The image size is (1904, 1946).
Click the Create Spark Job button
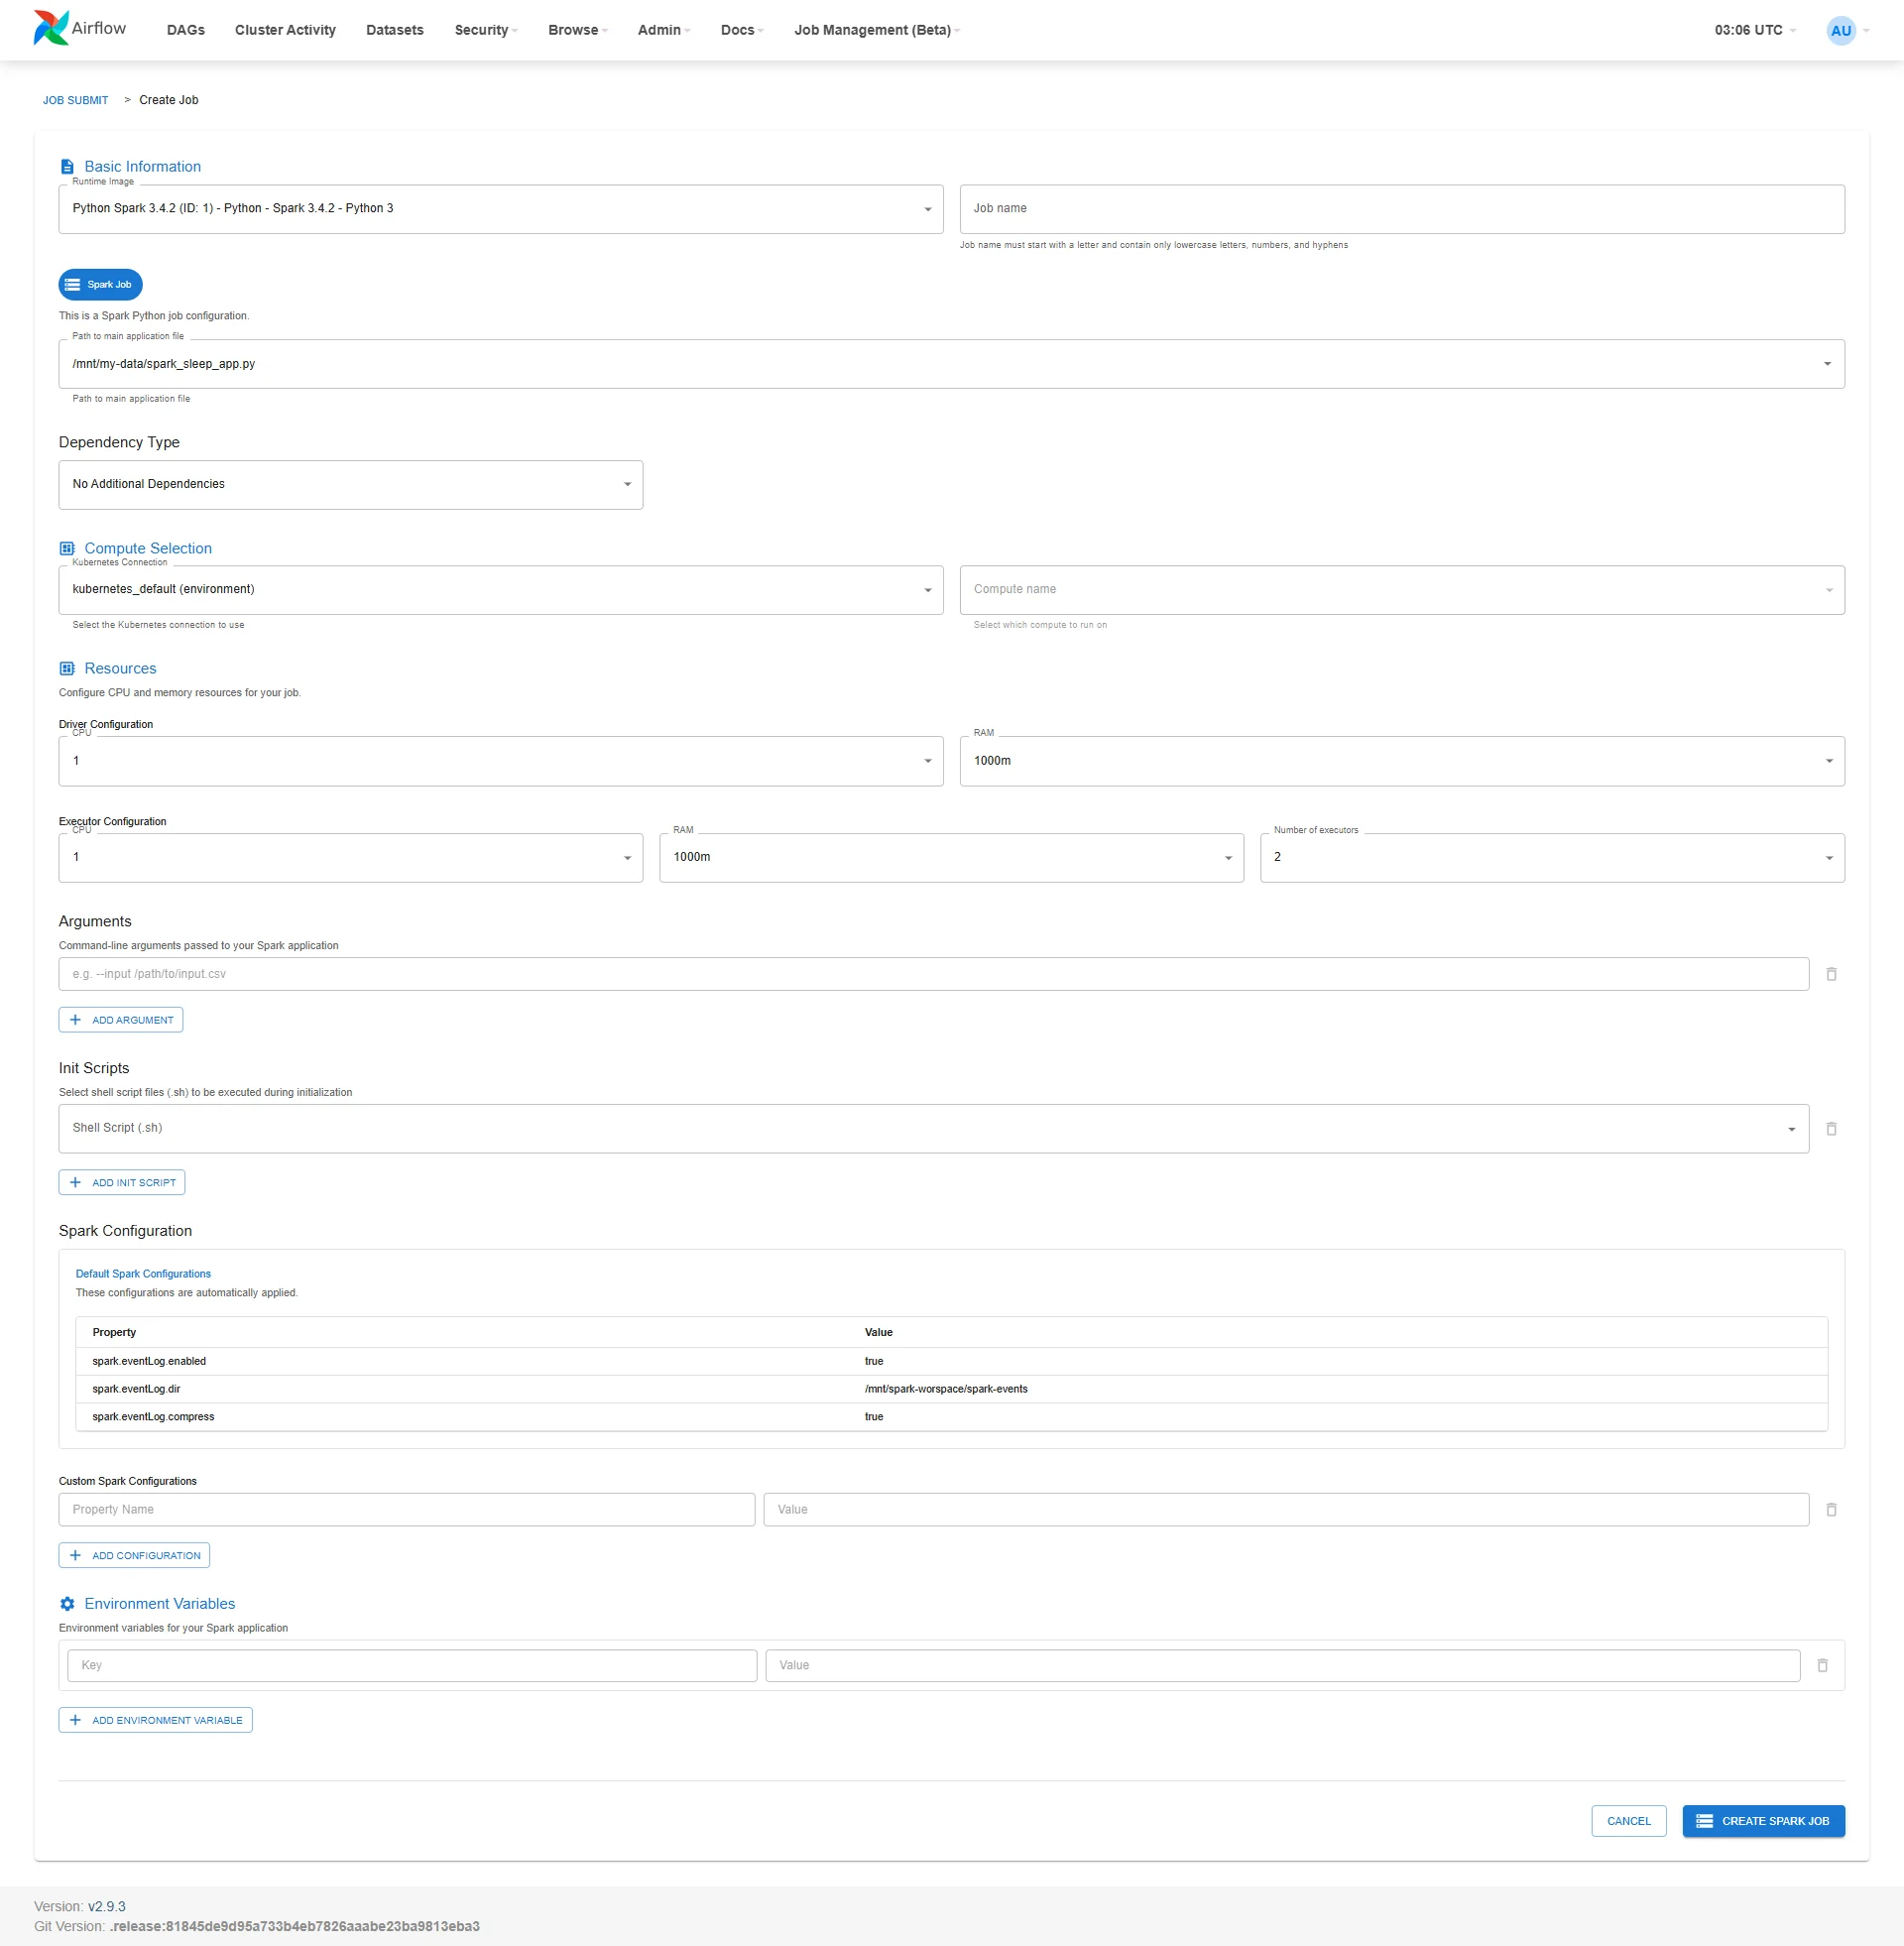coord(1763,1821)
